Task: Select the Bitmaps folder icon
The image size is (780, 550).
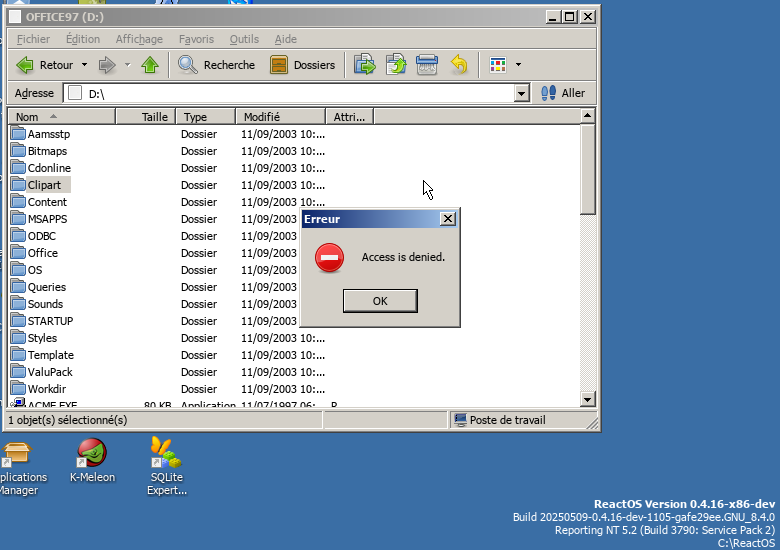Action: tap(18, 150)
